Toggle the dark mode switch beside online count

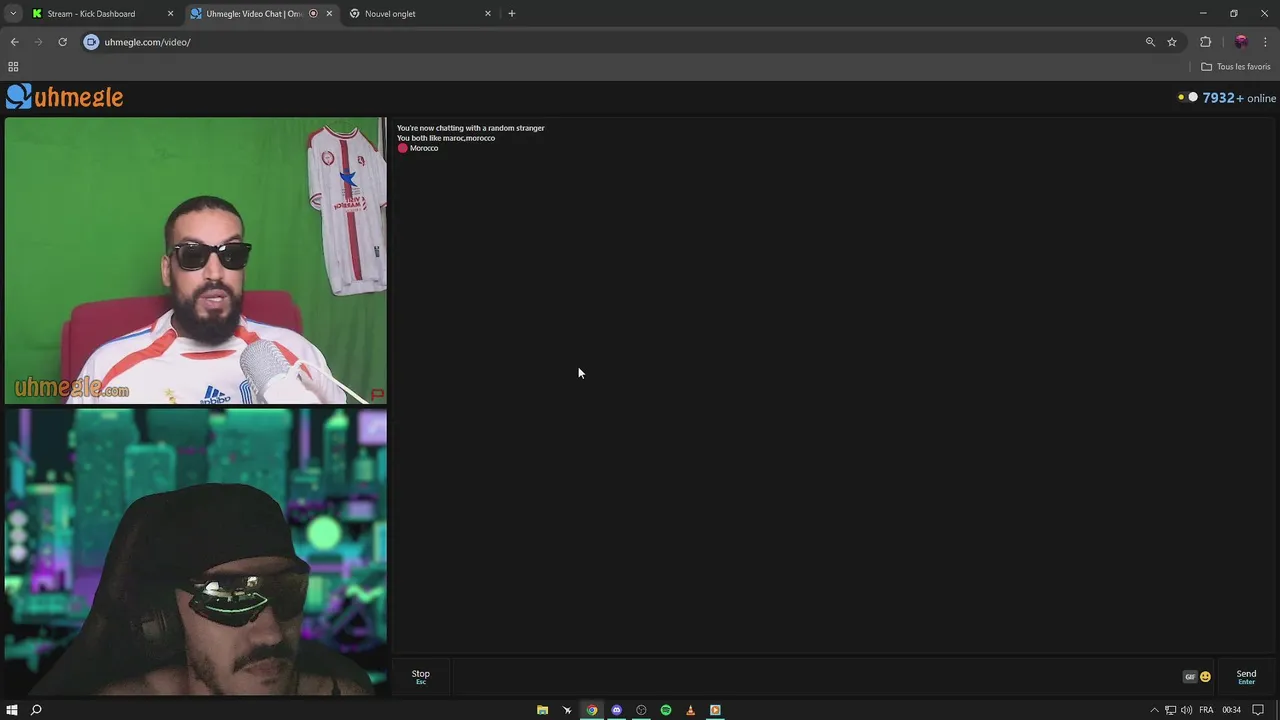pos(1187,97)
